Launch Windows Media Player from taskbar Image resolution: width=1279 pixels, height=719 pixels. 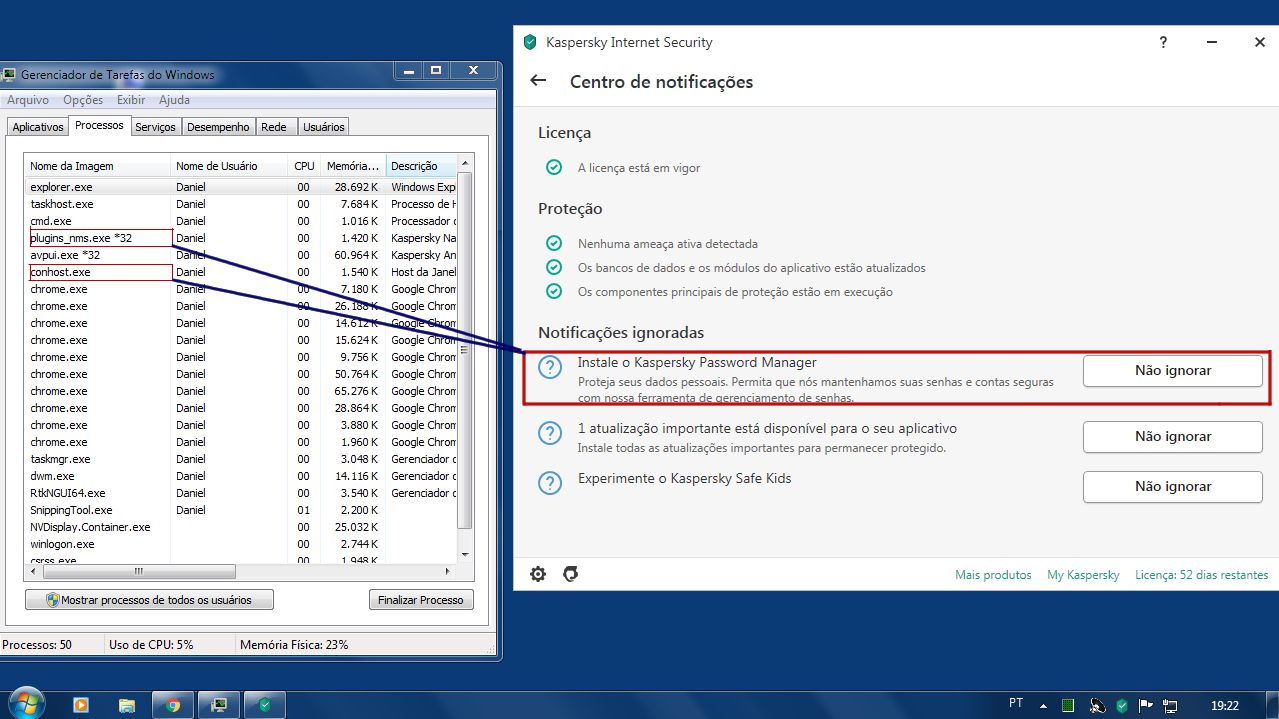click(82, 705)
